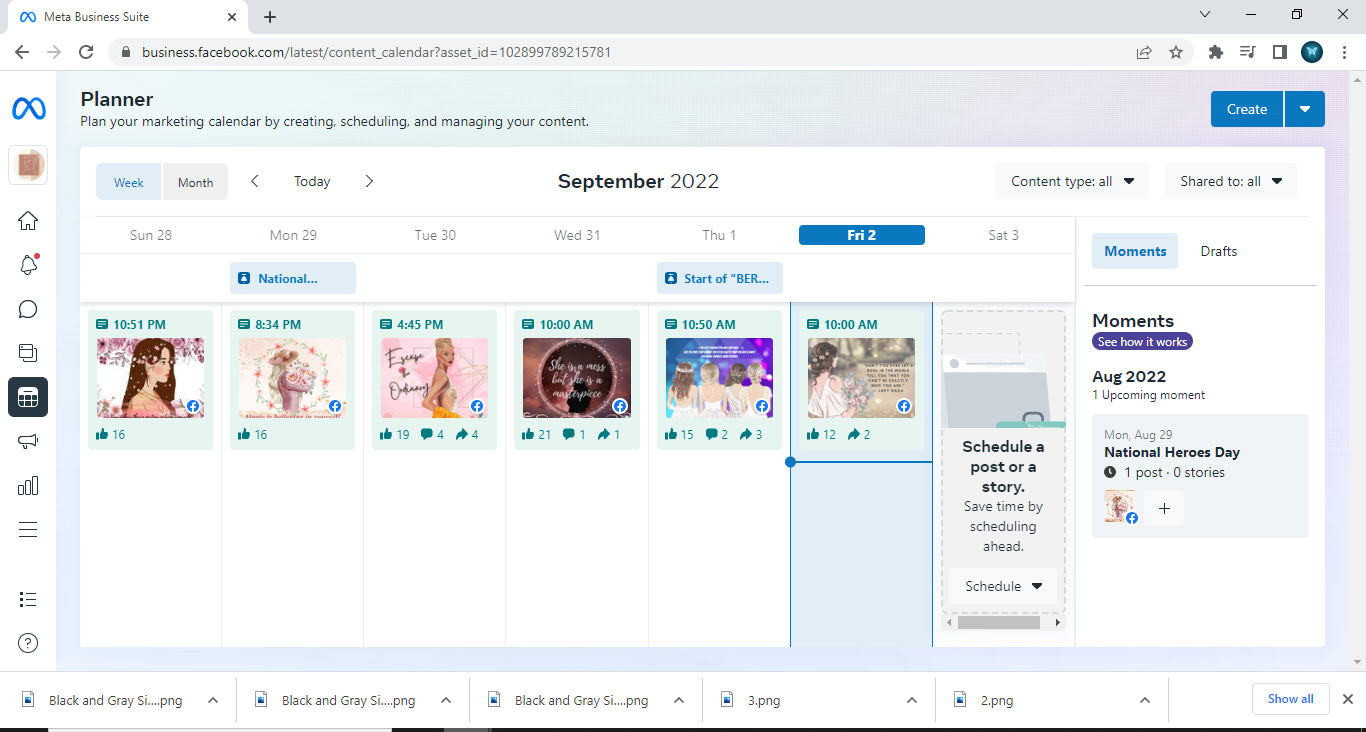Open the page profile picture in sidebar

(28, 165)
